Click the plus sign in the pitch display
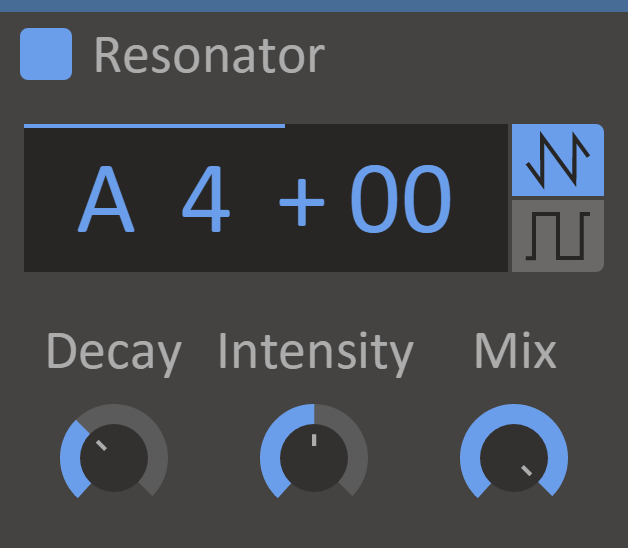628x548 pixels. [302, 203]
